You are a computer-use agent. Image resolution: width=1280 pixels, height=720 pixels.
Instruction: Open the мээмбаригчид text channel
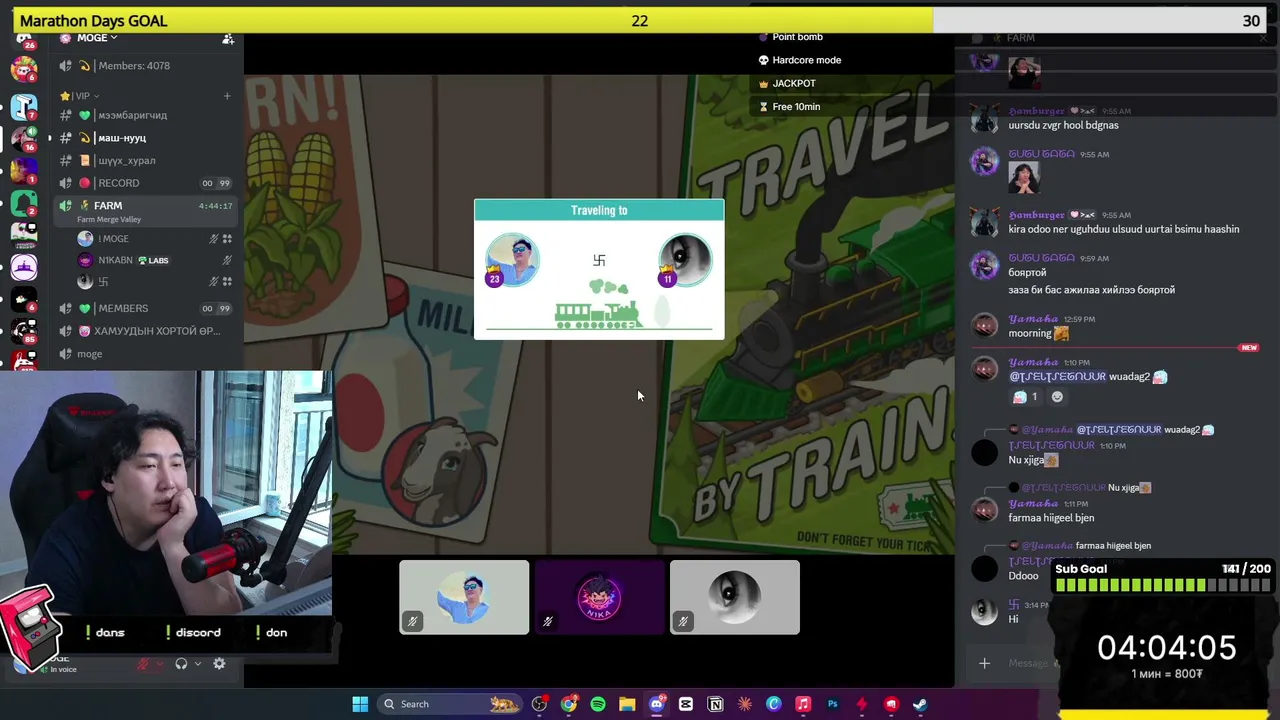coord(146,115)
